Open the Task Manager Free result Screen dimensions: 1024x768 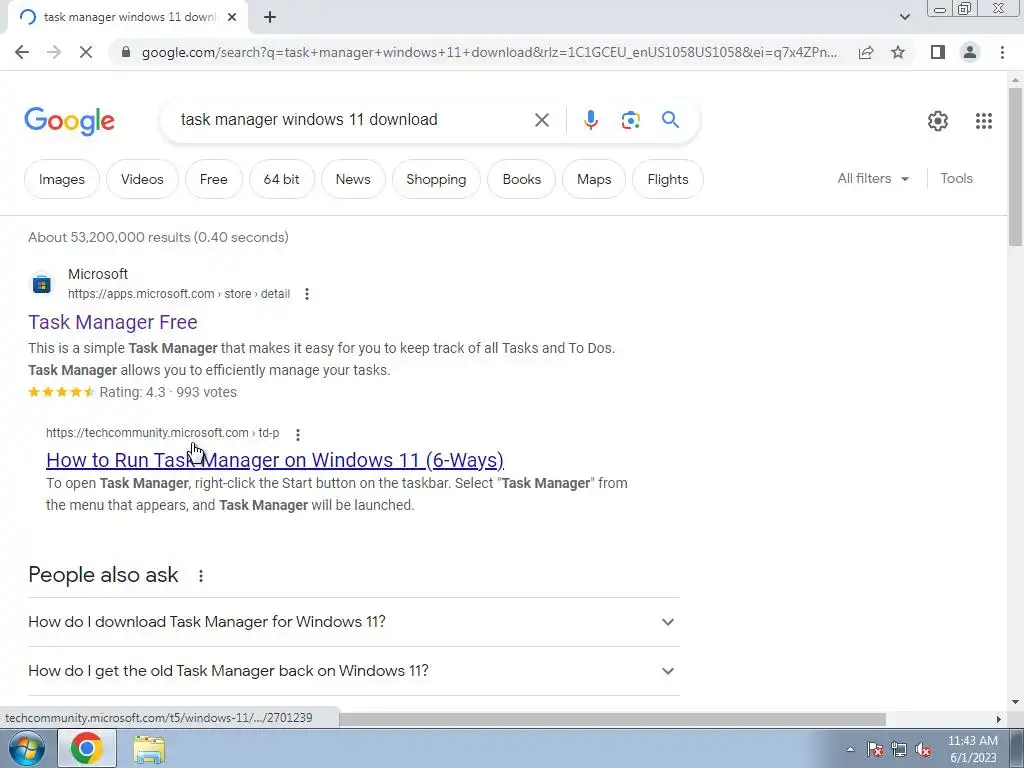[x=113, y=322]
